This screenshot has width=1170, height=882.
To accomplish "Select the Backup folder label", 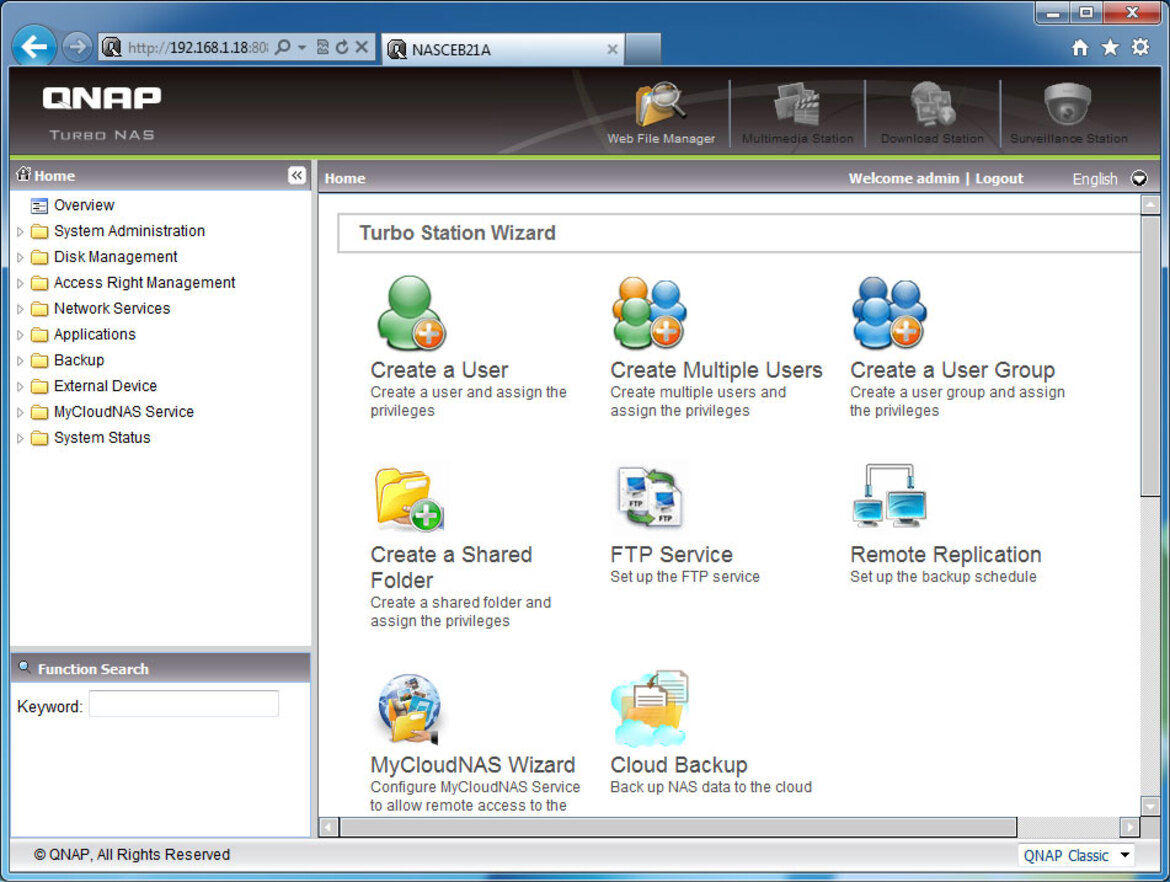I will [79, 360].
